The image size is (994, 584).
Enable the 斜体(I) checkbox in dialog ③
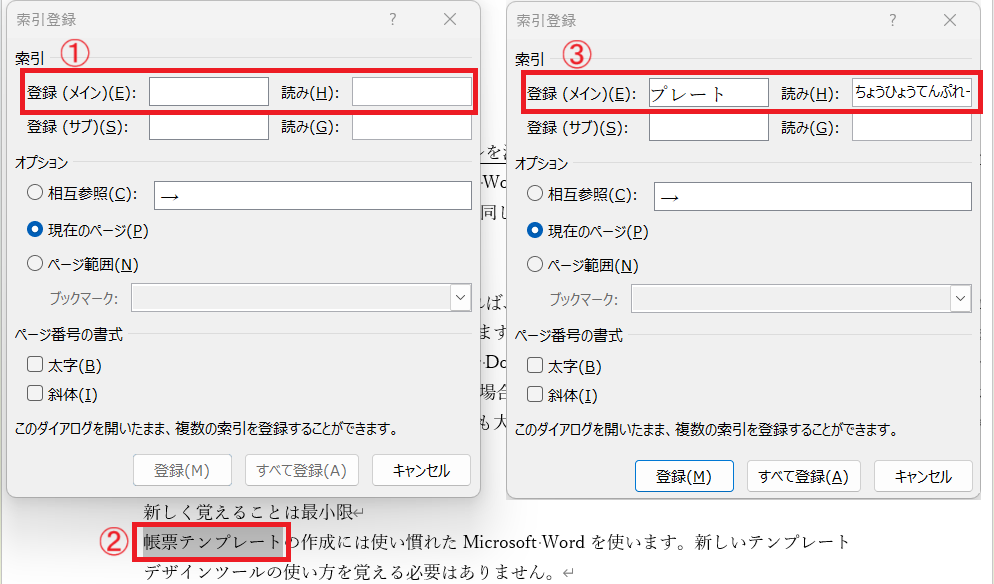535,395
